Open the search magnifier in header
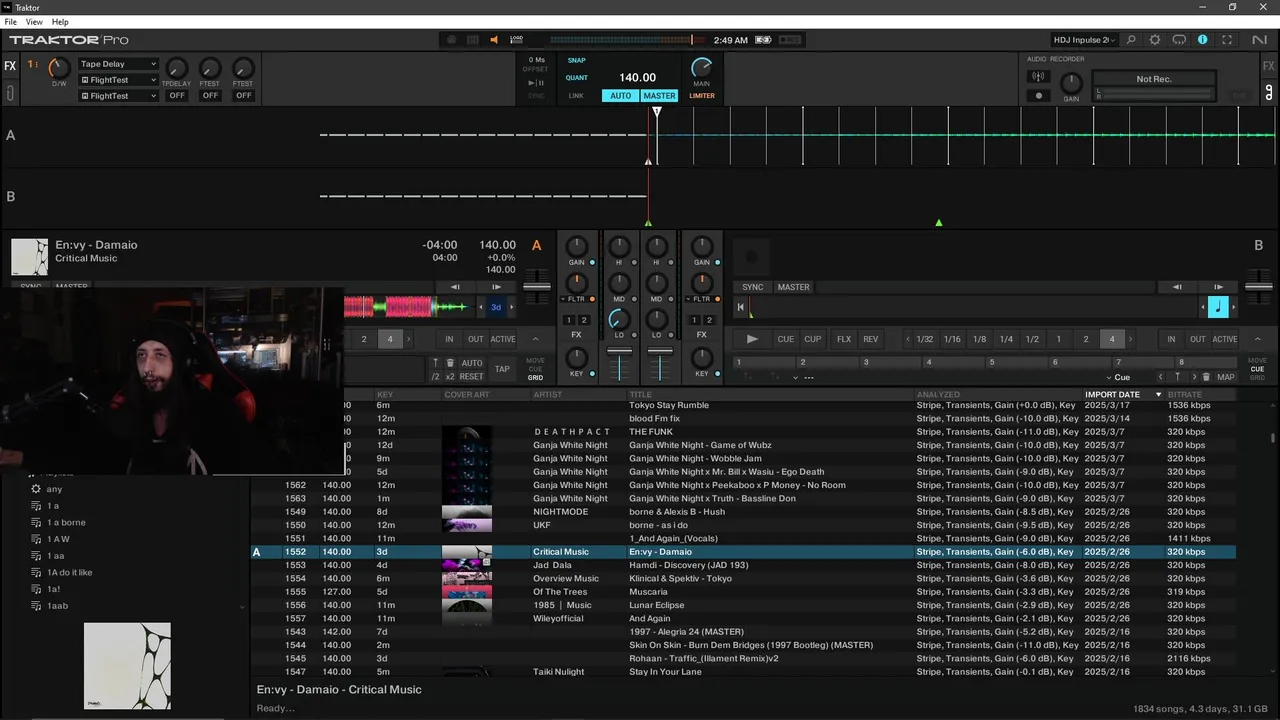The height and width of the screenshot is (720, 1280). pyautogui.click(x=1131, y=40)
